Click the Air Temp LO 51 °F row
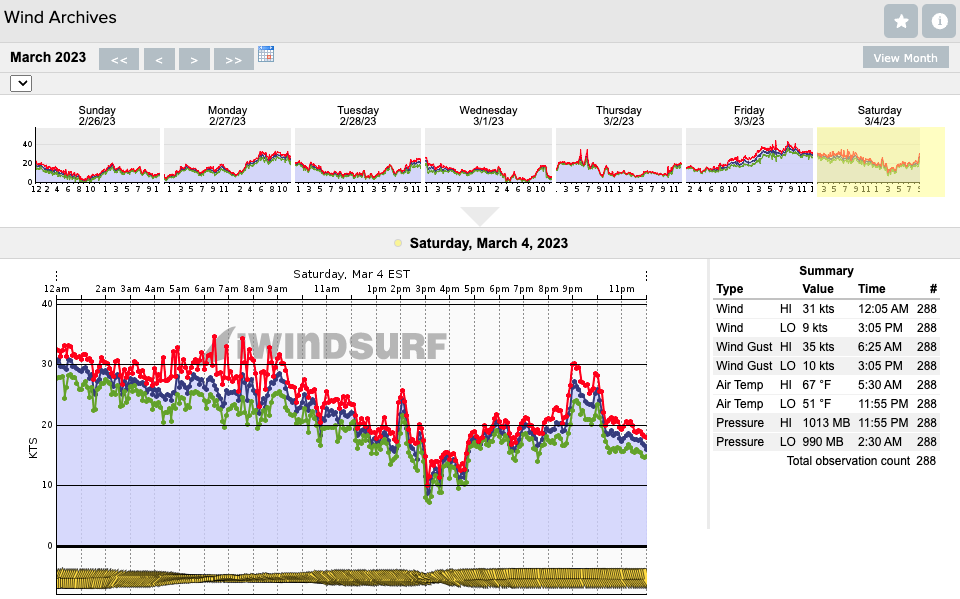The image size is (960, 599). [826, 404]
